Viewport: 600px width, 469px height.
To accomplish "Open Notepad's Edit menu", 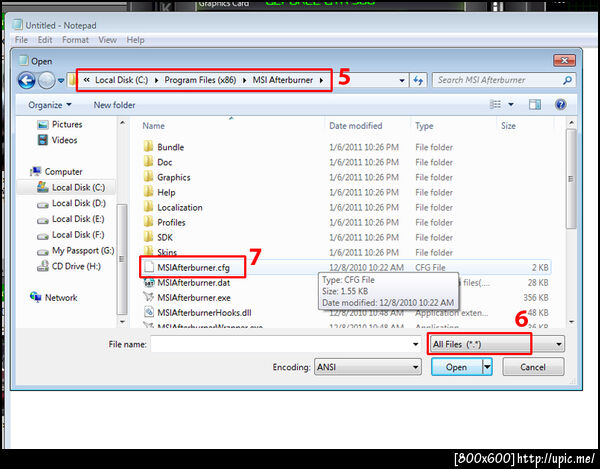I will tap(45, 40).
